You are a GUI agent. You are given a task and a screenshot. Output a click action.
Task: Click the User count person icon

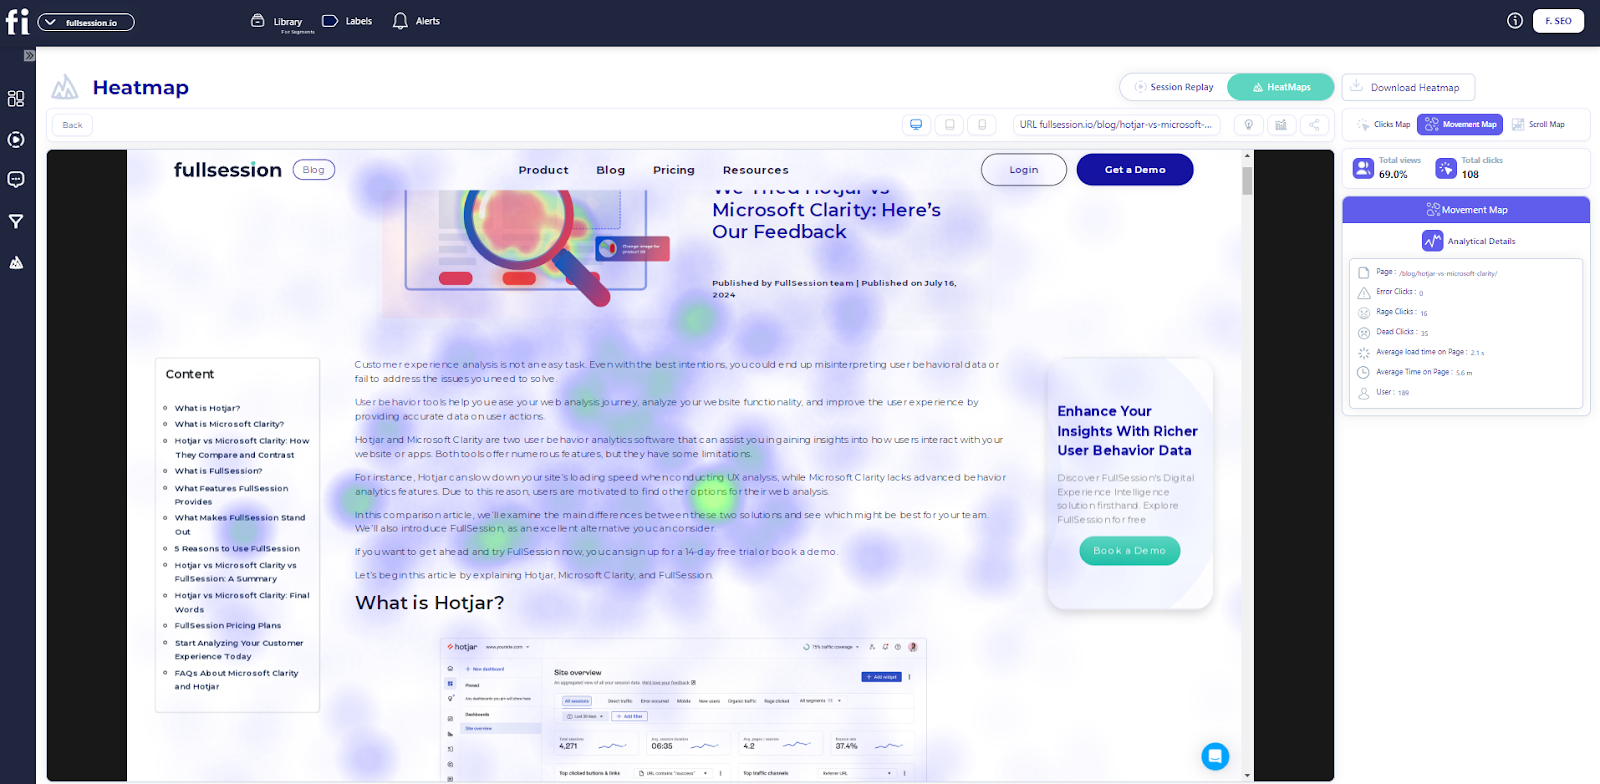tap(1364, 393)
